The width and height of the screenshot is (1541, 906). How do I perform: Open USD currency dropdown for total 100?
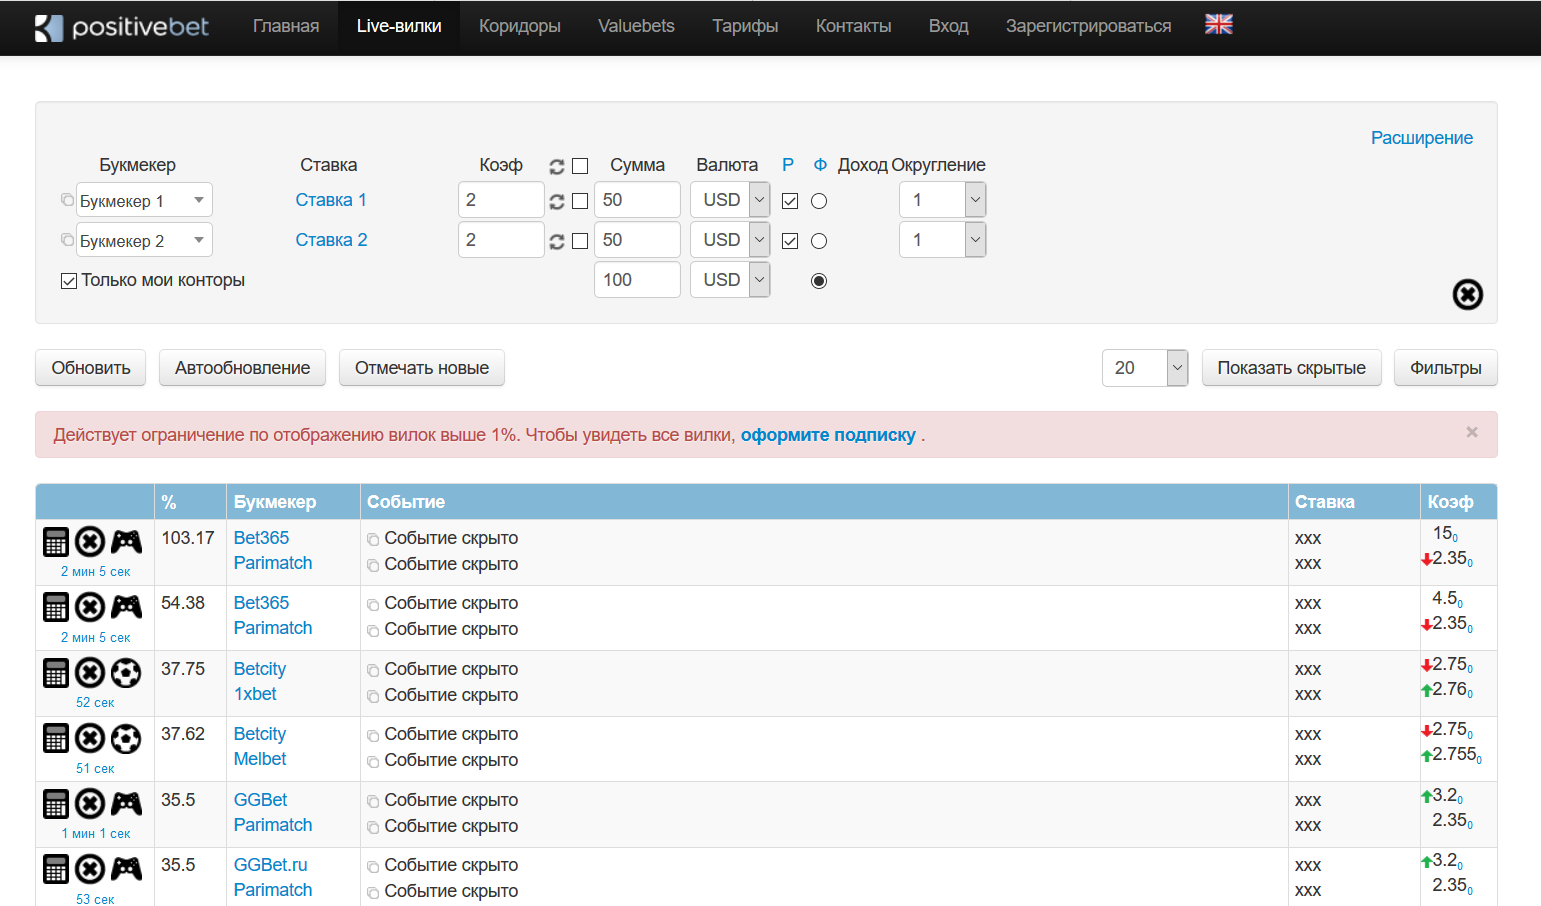[730, 280]
